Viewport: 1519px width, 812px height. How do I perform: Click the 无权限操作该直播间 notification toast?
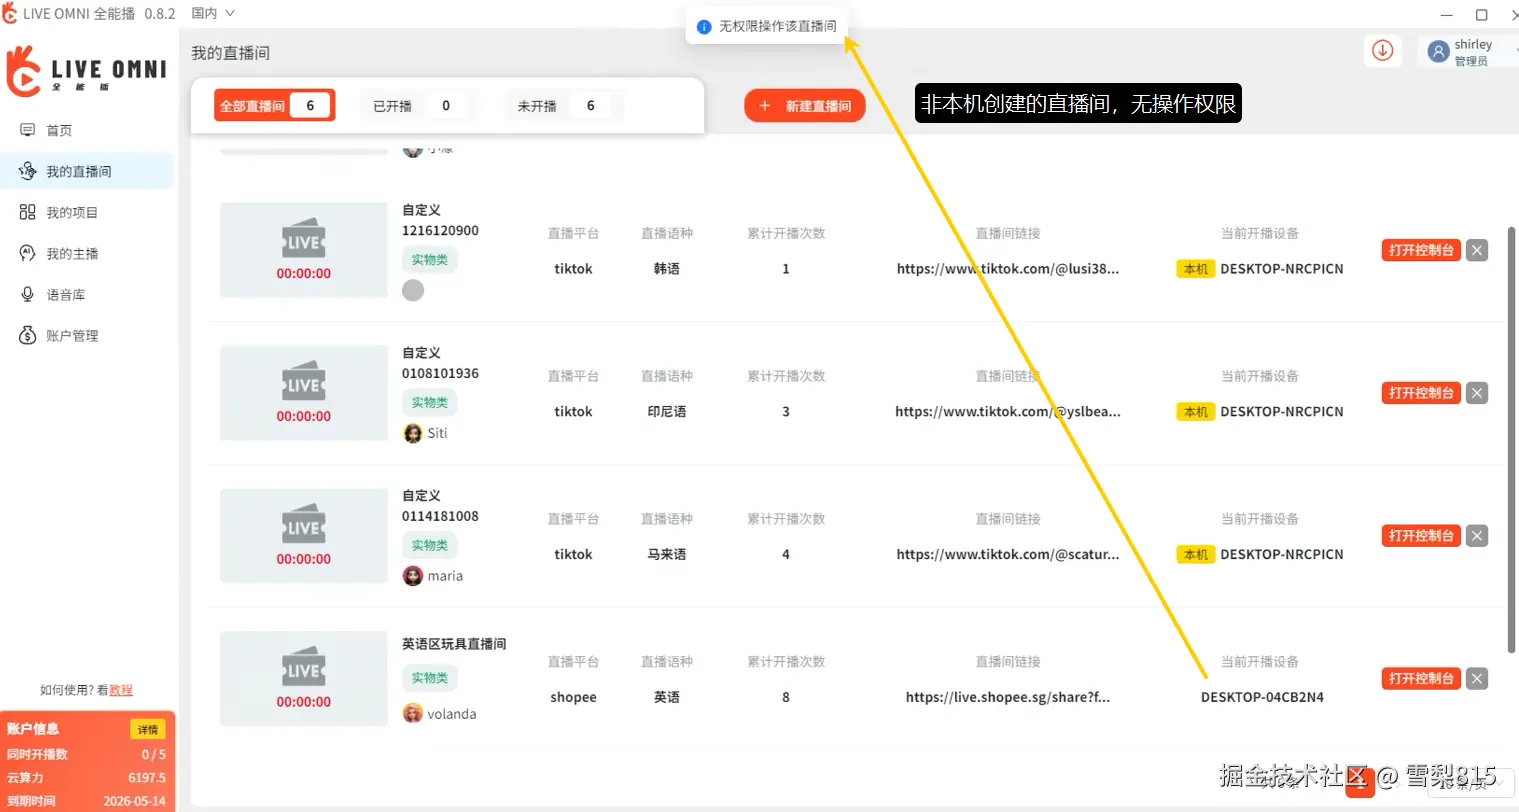(x=768, y=27)
